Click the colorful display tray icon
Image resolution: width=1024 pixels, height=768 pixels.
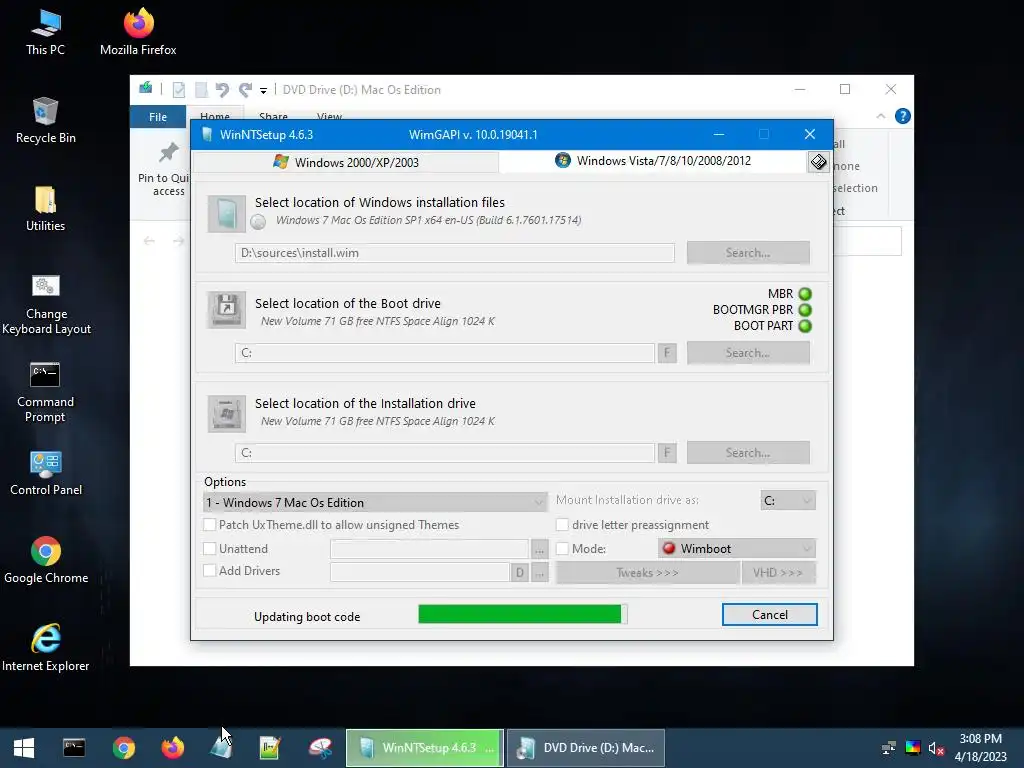click(x=912, y=748)
